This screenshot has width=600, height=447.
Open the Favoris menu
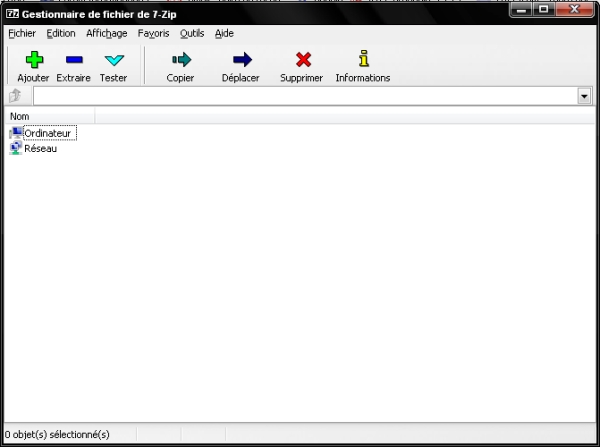153,33
